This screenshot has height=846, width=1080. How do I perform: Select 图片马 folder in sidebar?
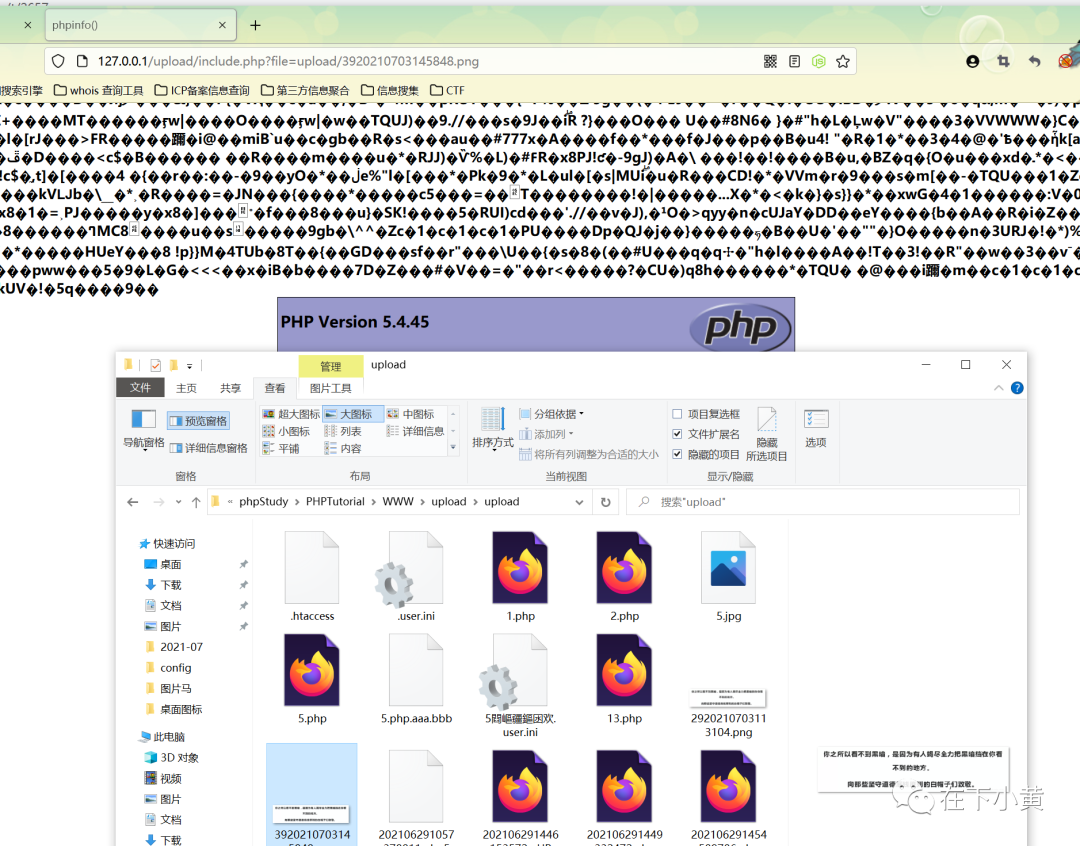tap(176, 688)
